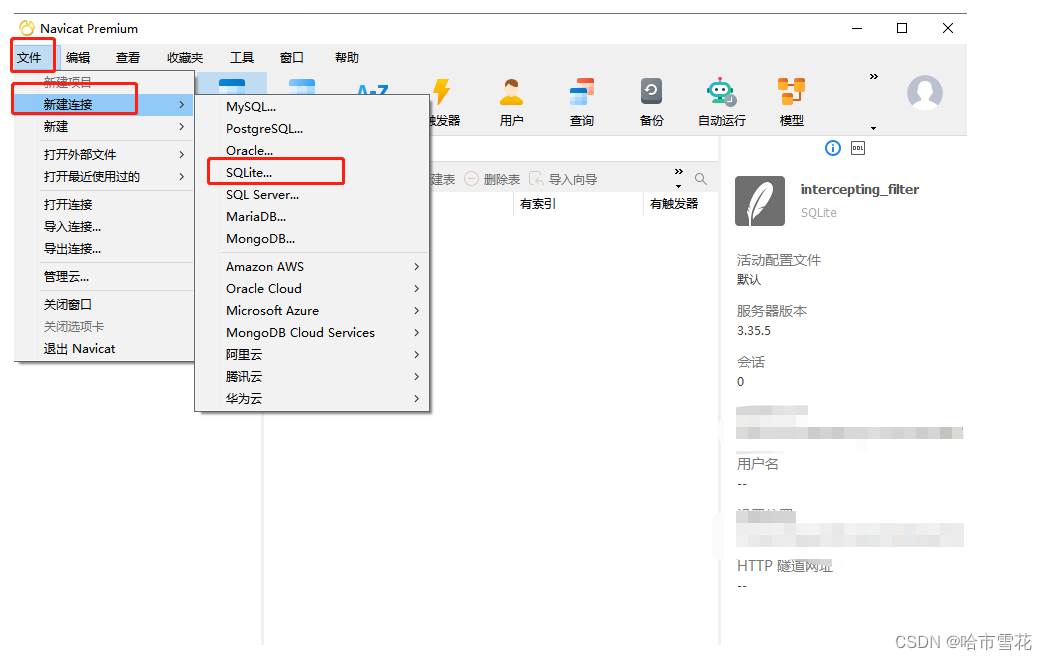The image size is (1047, 660).
Task: Click the 活动配置文件 label
Action: (779, 260)
